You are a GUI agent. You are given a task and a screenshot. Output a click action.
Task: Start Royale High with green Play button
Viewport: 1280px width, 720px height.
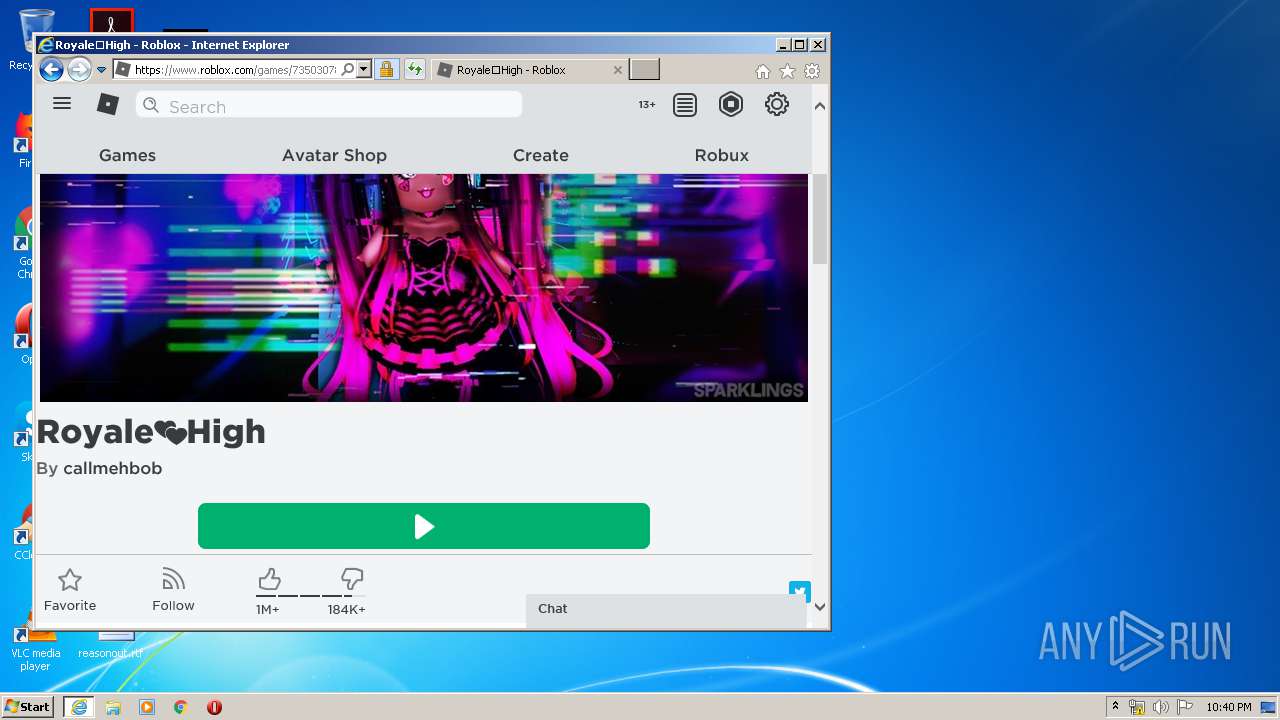coord(424,526)
